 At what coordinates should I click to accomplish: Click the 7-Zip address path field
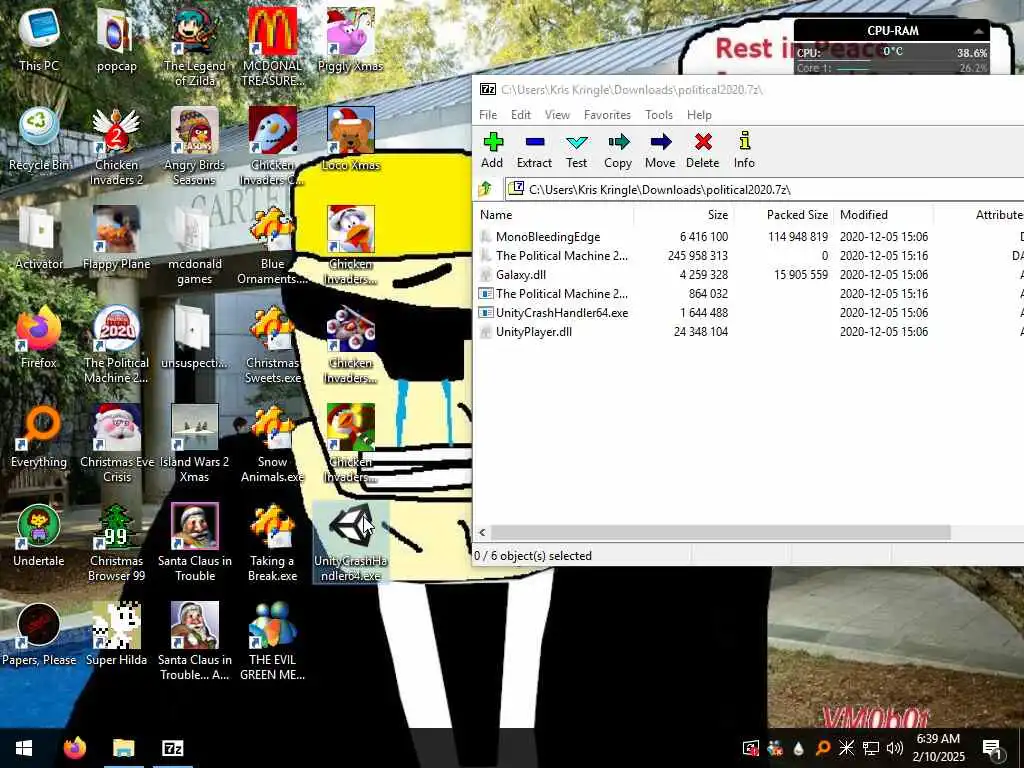765,189
